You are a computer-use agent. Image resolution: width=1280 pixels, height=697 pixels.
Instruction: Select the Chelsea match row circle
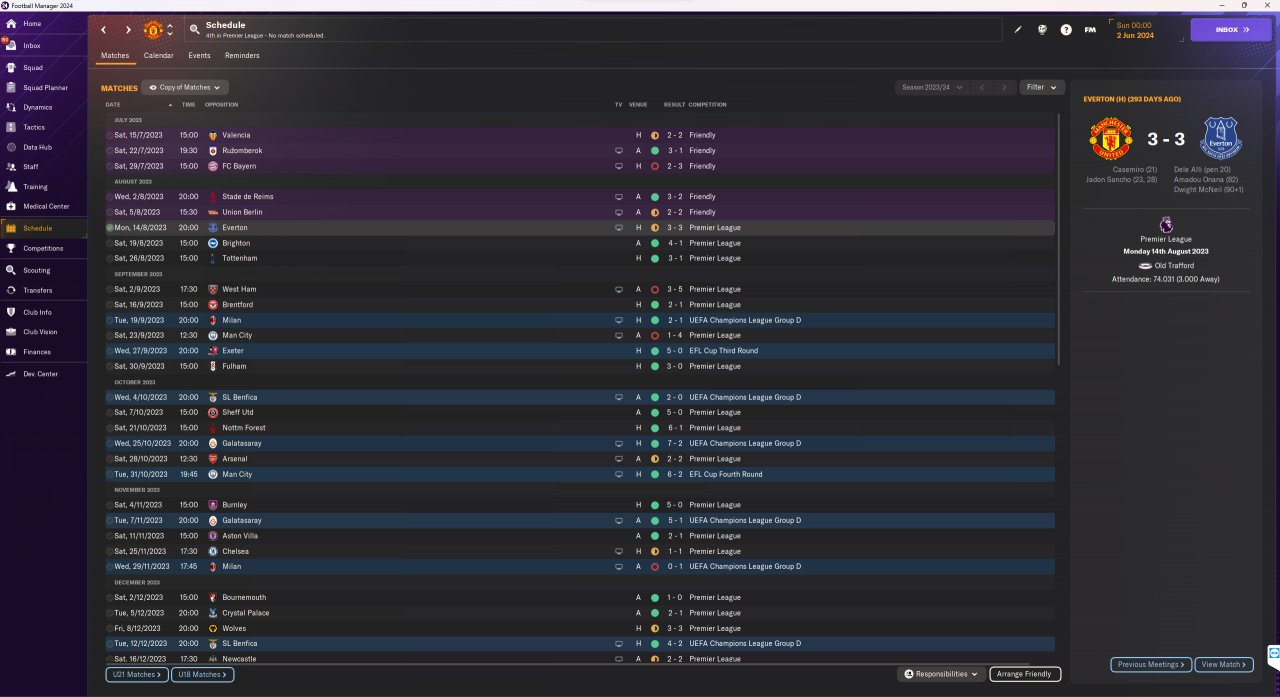(110, 551)
